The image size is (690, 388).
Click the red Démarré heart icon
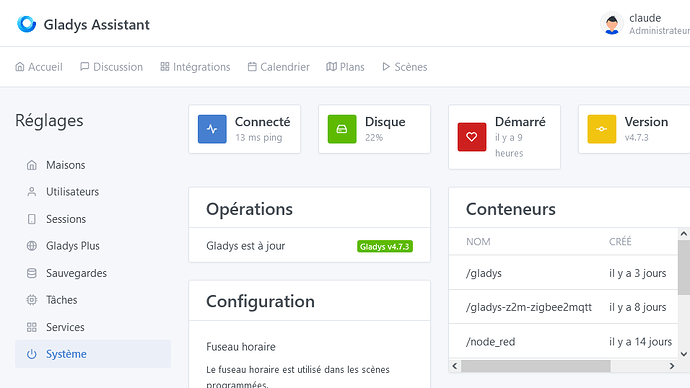[472, 137]
